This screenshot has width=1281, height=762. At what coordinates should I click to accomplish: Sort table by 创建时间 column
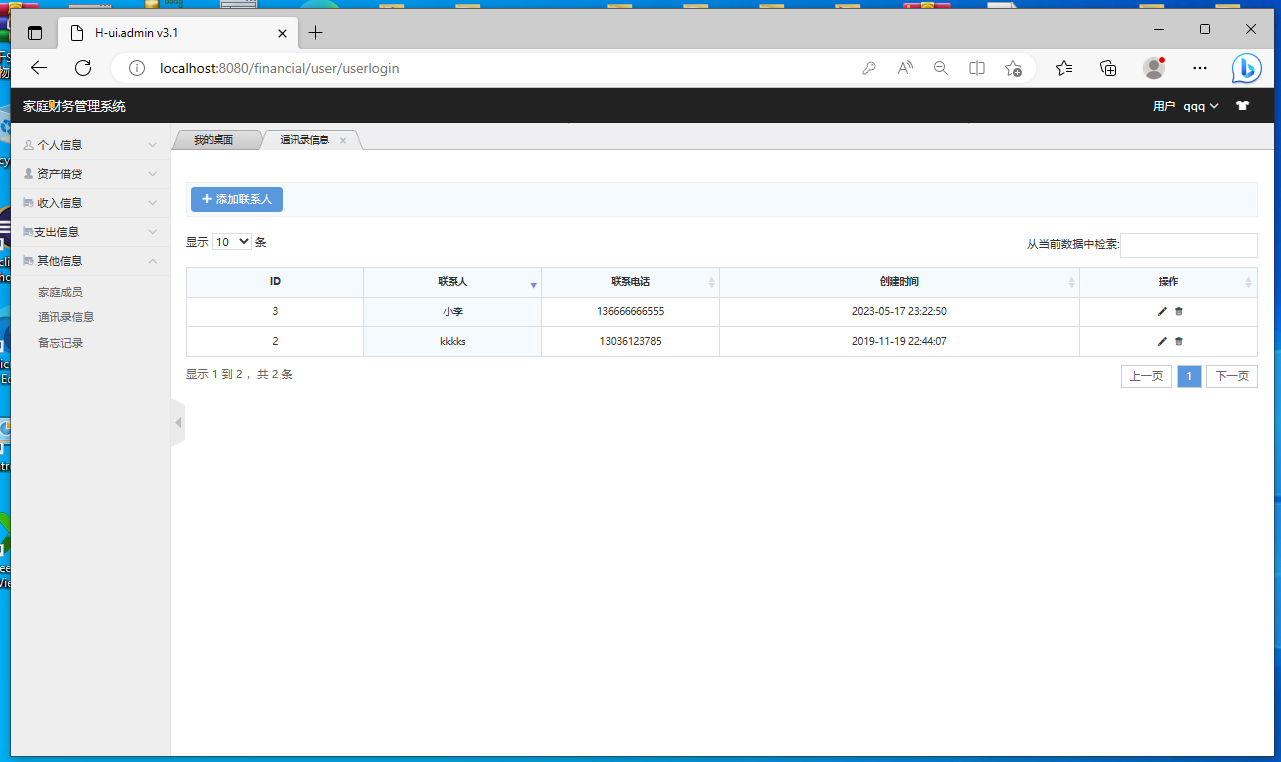(899, 282)
